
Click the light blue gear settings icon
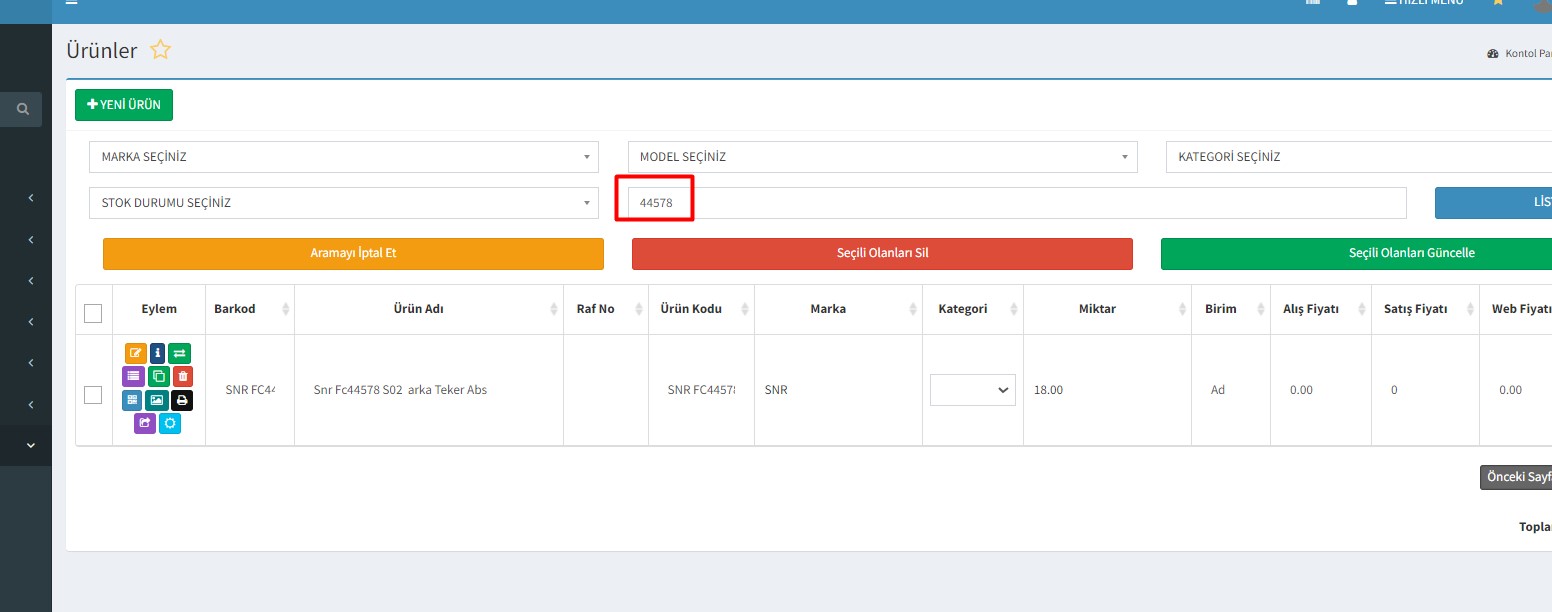coord(170,423)
